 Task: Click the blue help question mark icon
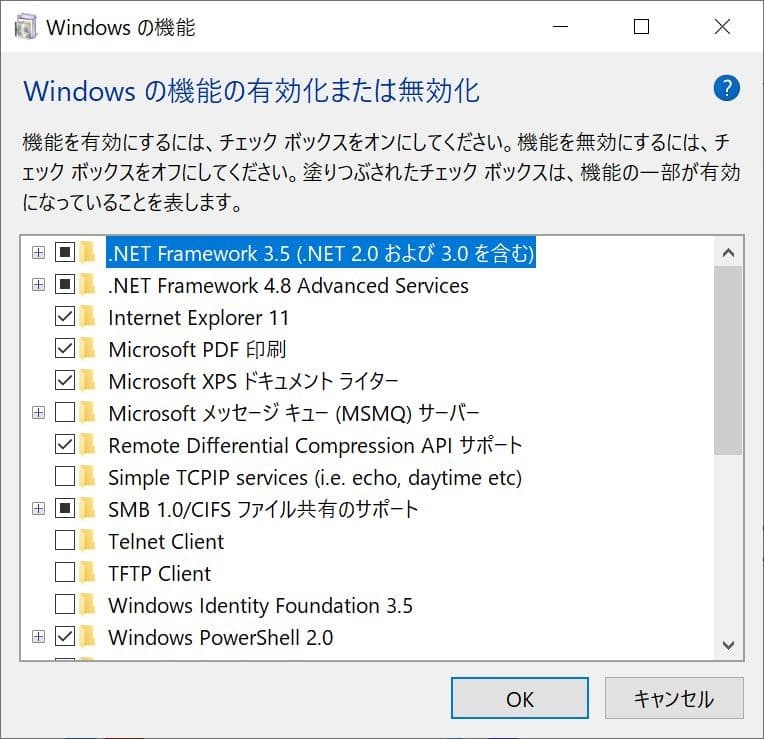tap(726, 88)
